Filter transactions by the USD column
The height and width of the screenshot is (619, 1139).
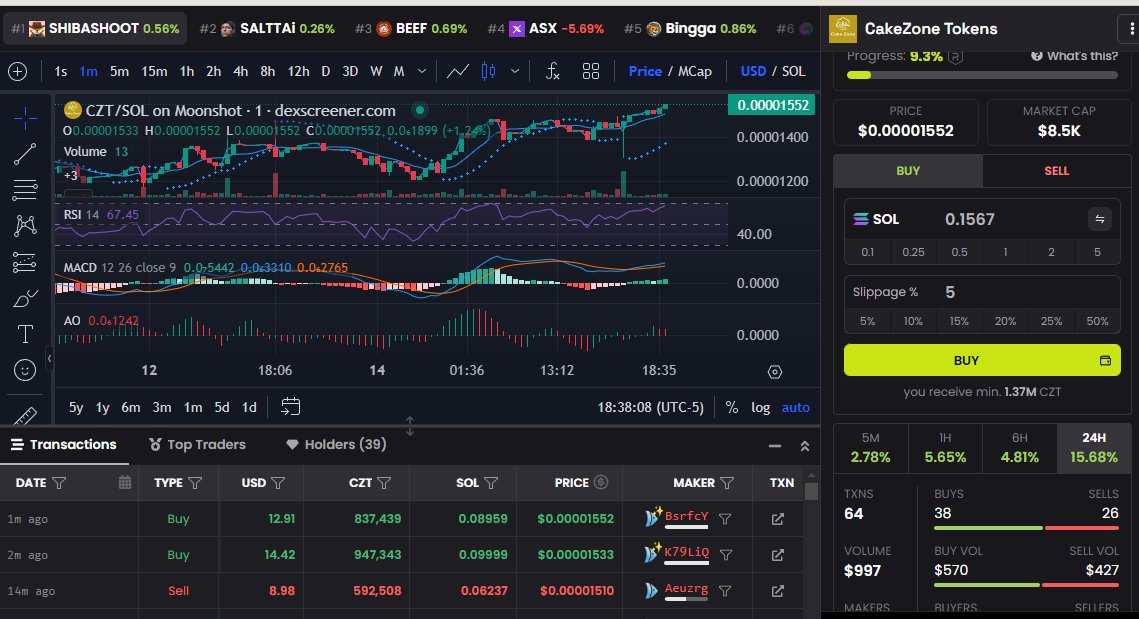pos(277,482)
